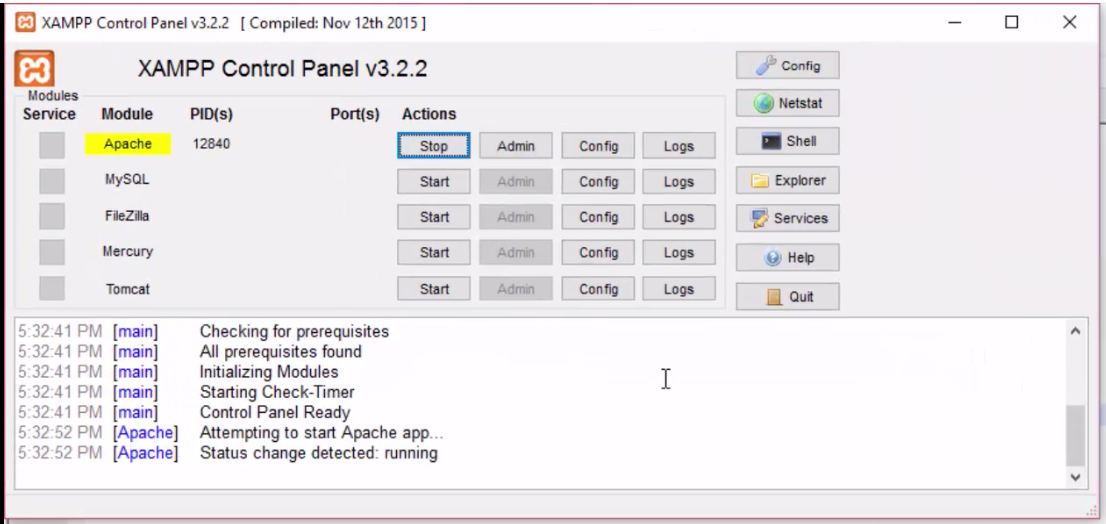Start the FileZilla module
This screenshot has width=1106, height=524.
pos(434,217)
